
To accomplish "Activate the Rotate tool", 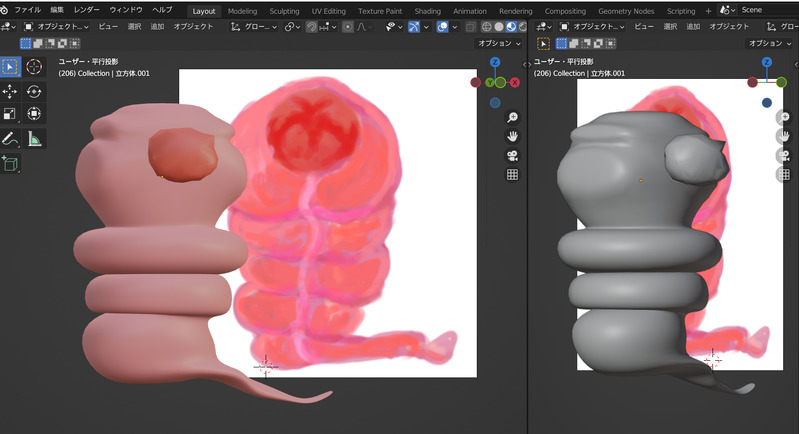I will pyautogui.click(x=34, y=91).
